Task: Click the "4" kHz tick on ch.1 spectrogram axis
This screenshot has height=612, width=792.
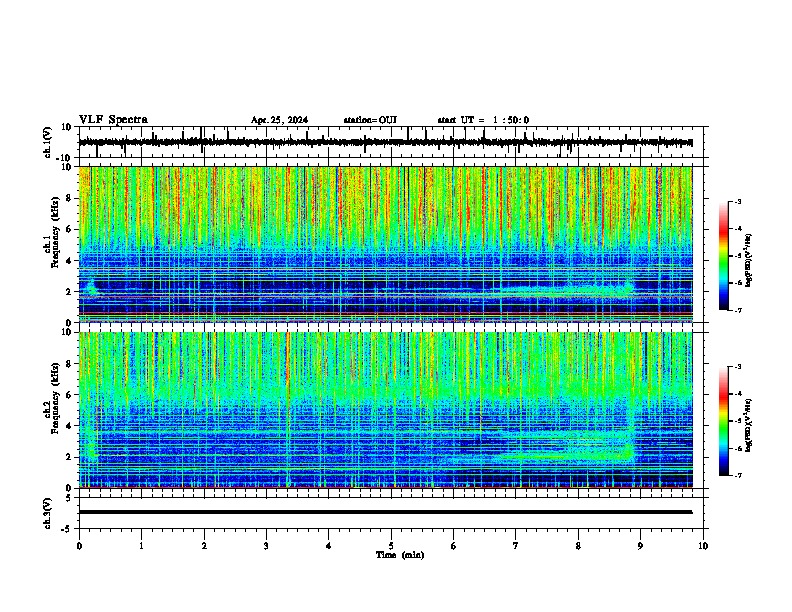Action: click(69, 261)
